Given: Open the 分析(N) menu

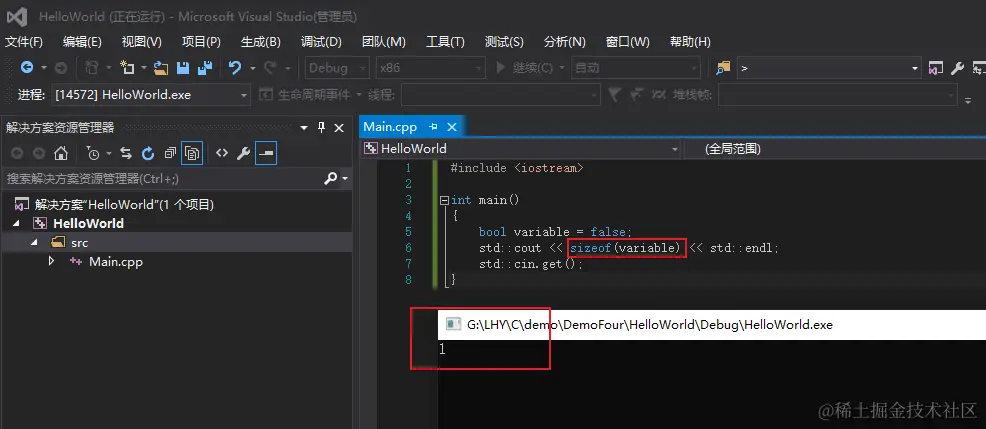Looking at the screenshot, I should pyautogui.click(x=565, y=42).
